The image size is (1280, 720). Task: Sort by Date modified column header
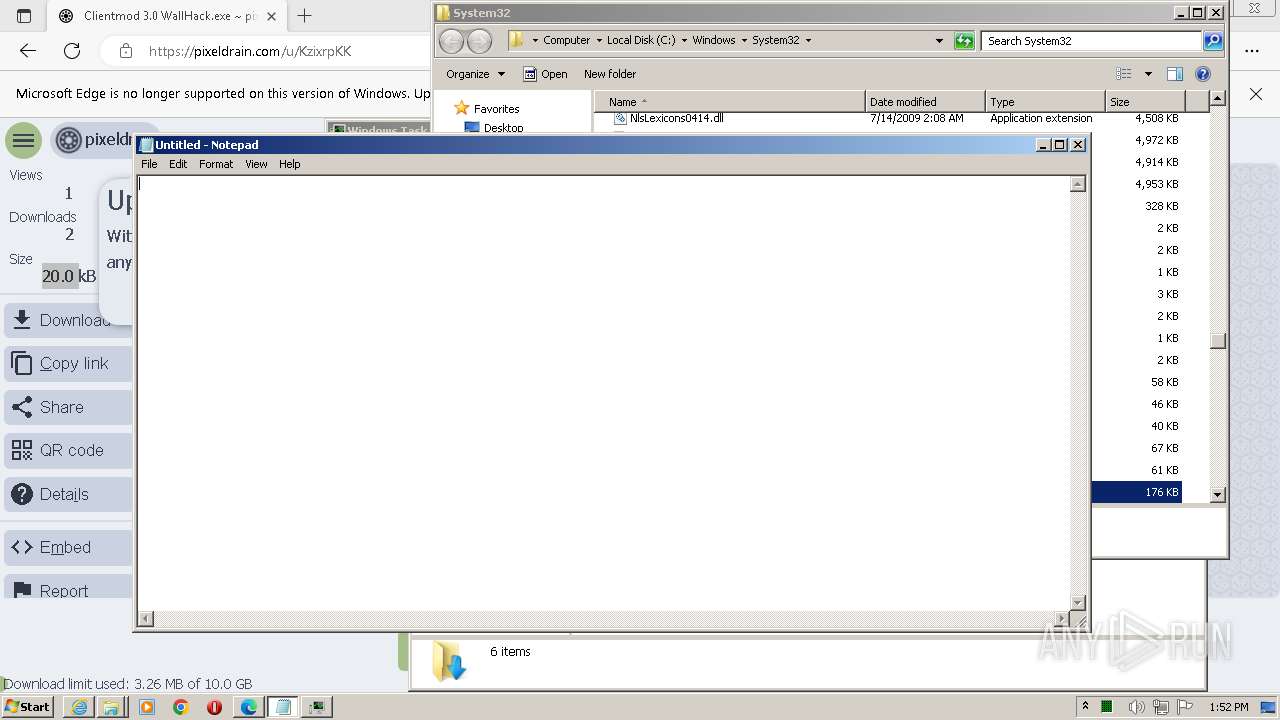[x=925, y=101]
